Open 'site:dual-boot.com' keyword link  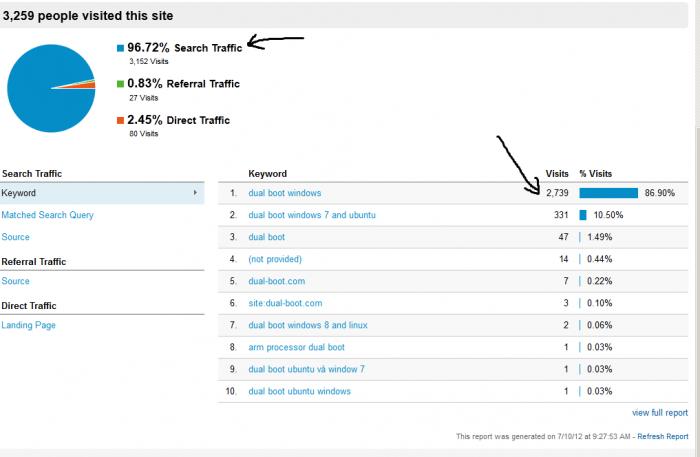(285, 303)
